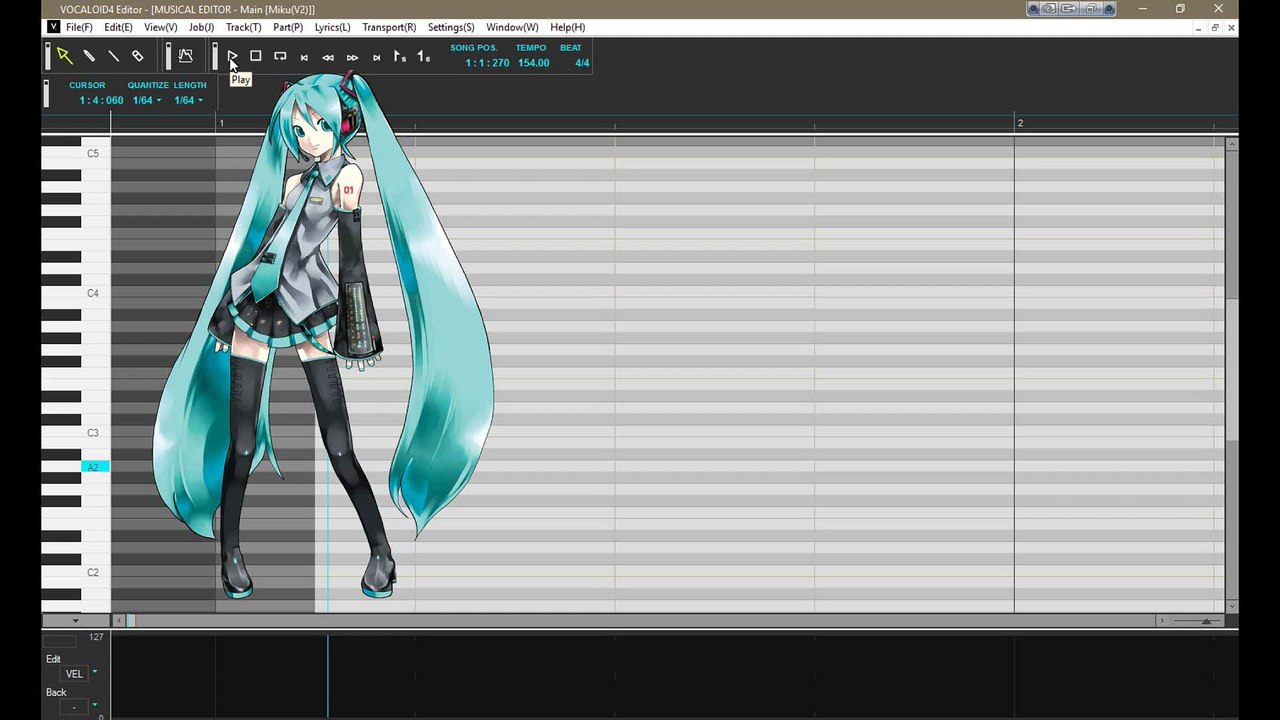Click the song position 1 : 1 : 270

coord(487,63)
